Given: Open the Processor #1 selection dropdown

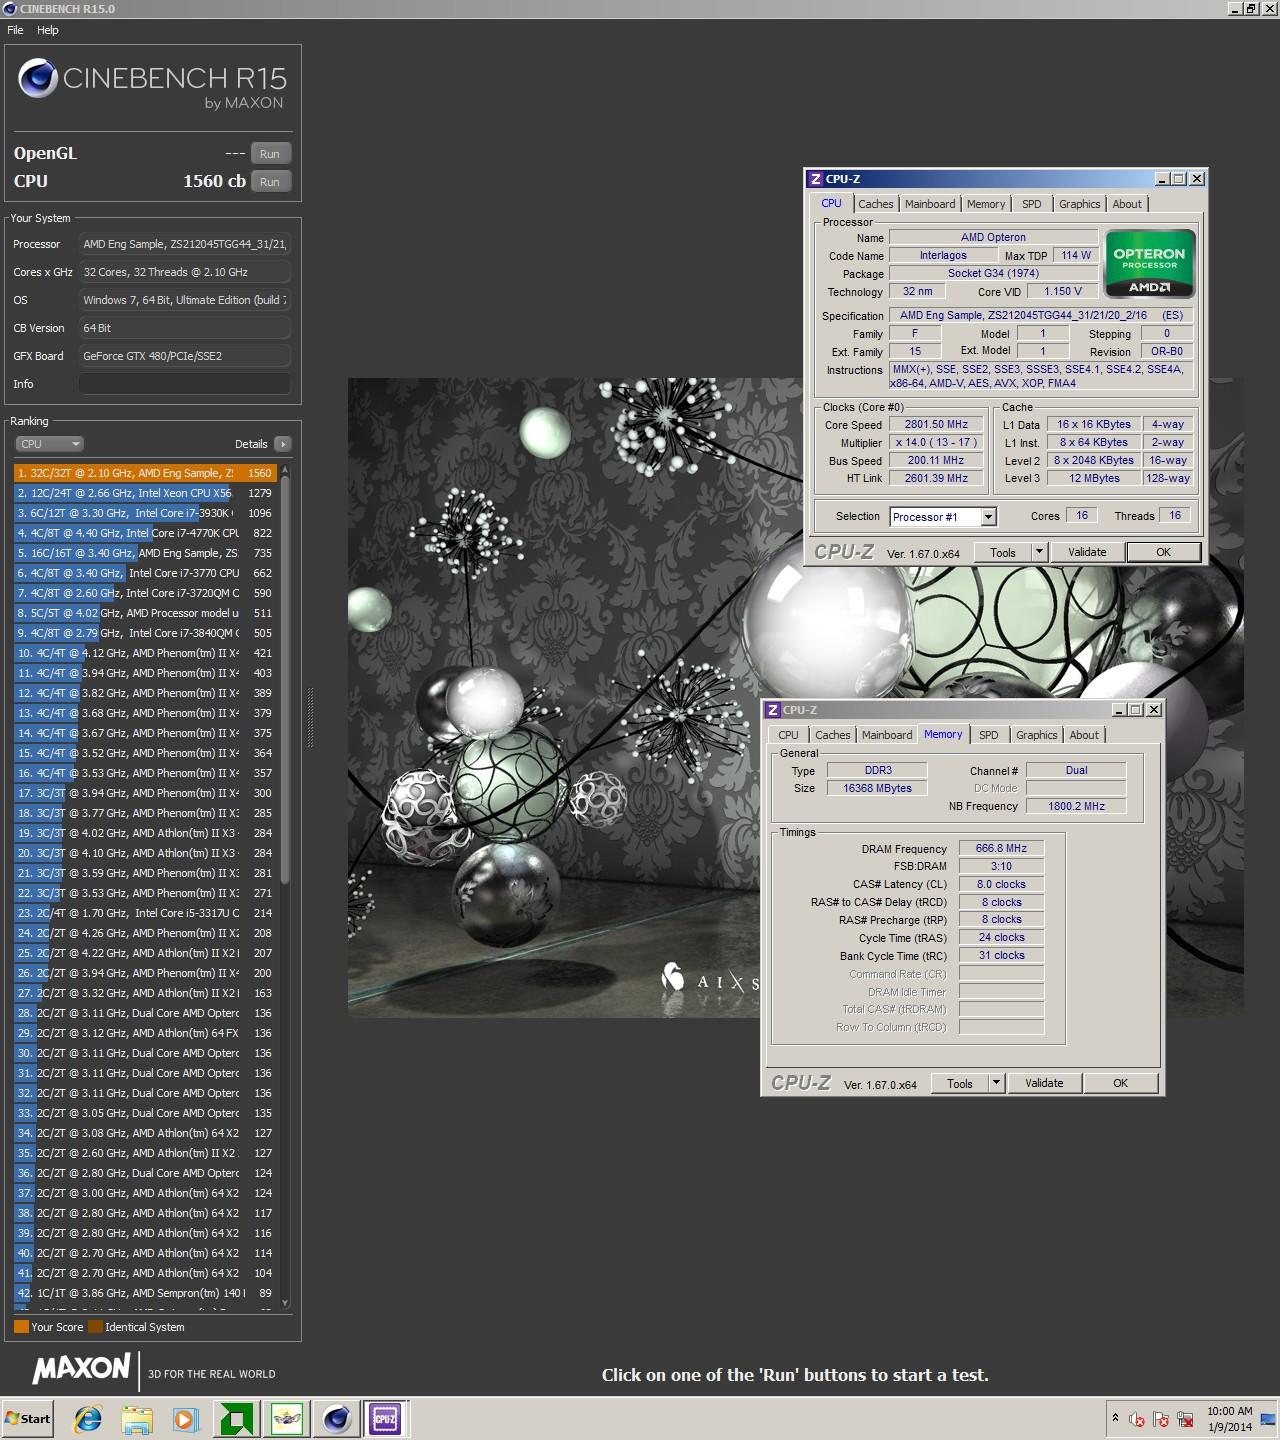Looking at the screenshot, I should point(943,517).
